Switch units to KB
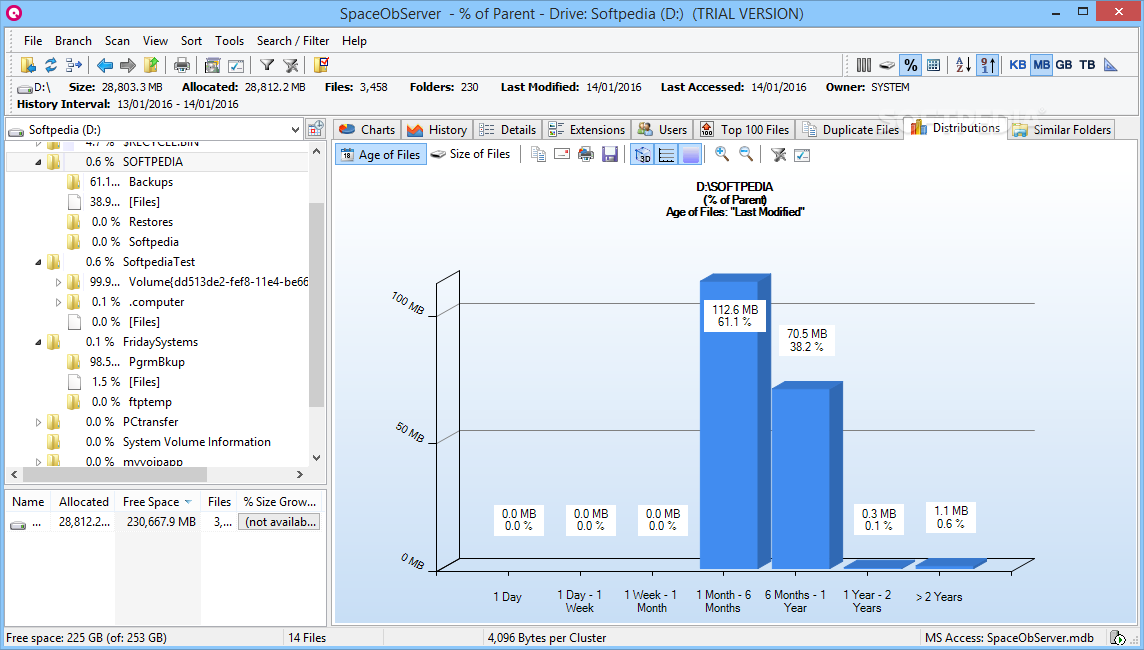 pyautogui.click(x=1018, y=65)
